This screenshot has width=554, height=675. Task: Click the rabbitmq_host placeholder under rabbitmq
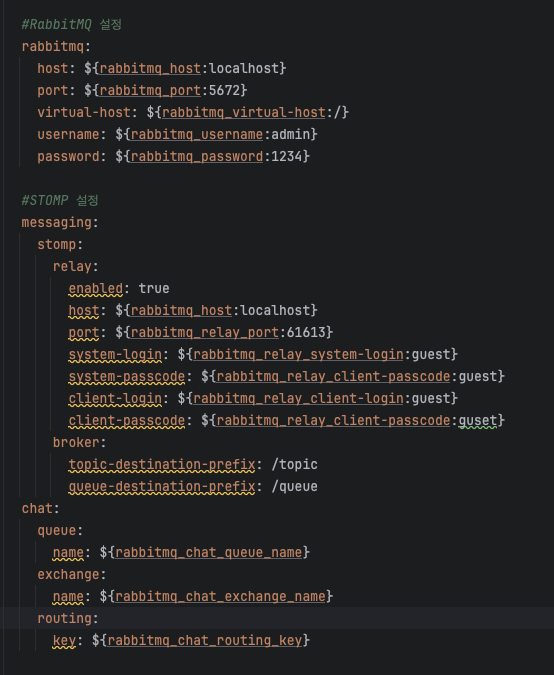150,68
